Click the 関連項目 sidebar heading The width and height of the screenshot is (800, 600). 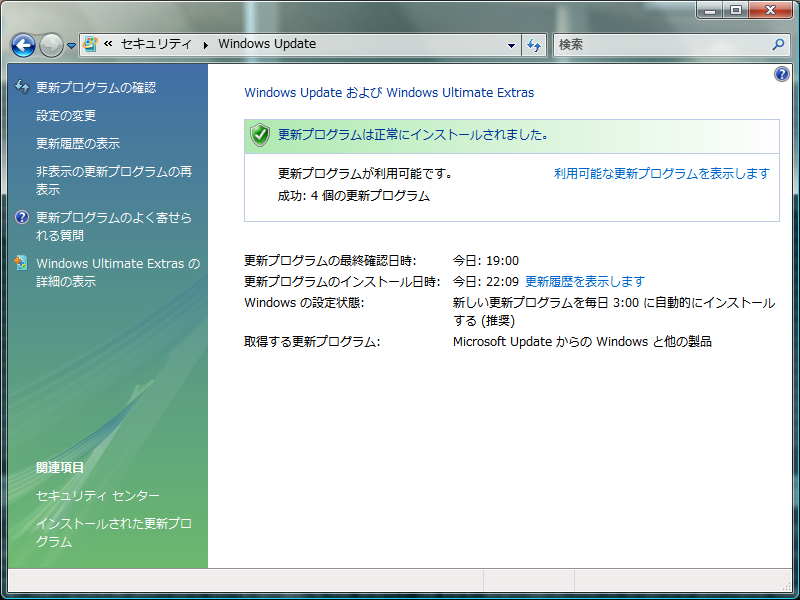pyautogui.click(x=60, y=468)
